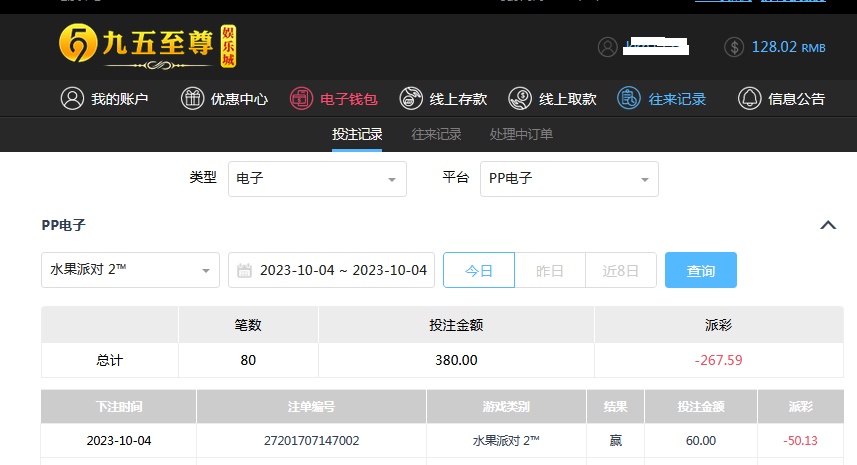Click the 我的账户 person icon
The height and width of the screenshot is (465, 857).
(x=72, y=99)
